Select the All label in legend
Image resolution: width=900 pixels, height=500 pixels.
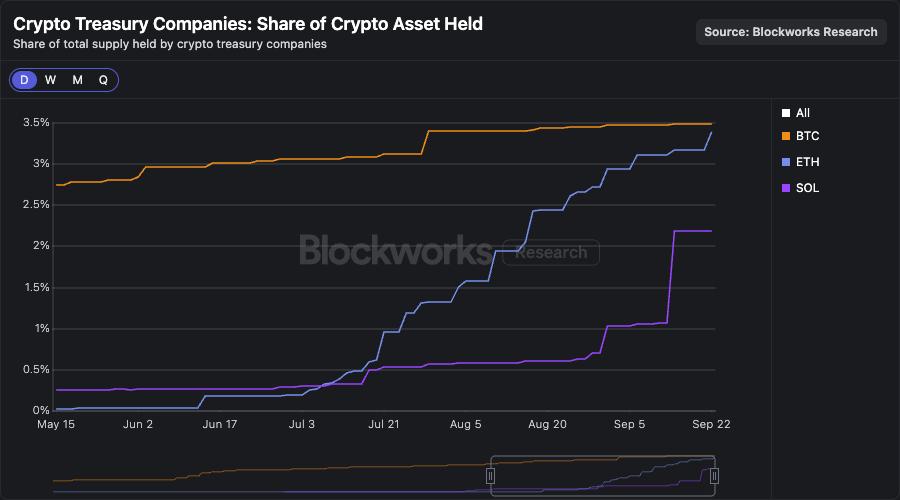coord(803,114)
